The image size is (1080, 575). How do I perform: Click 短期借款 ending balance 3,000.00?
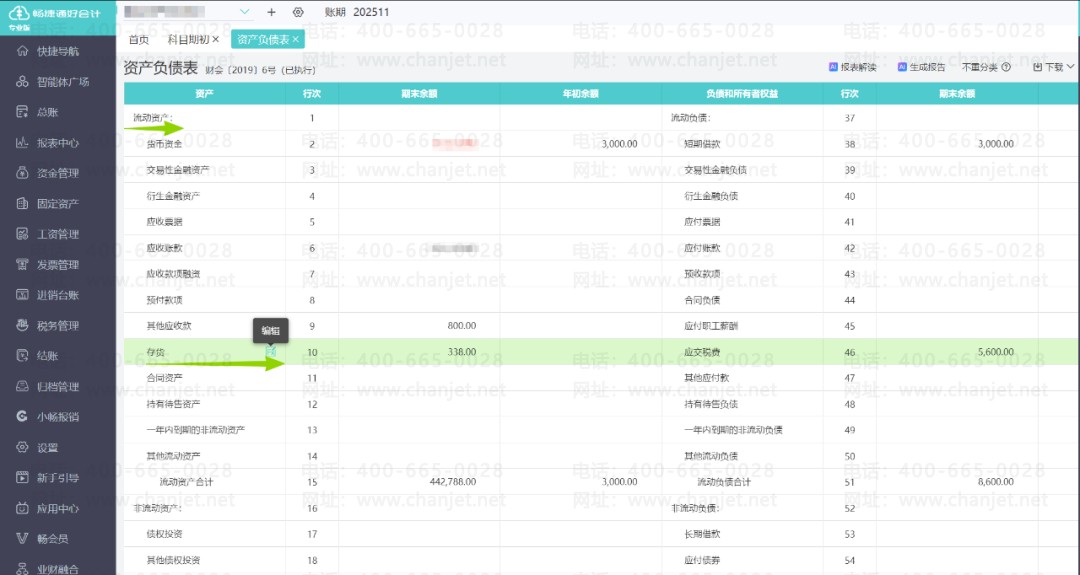pos(995,144)
